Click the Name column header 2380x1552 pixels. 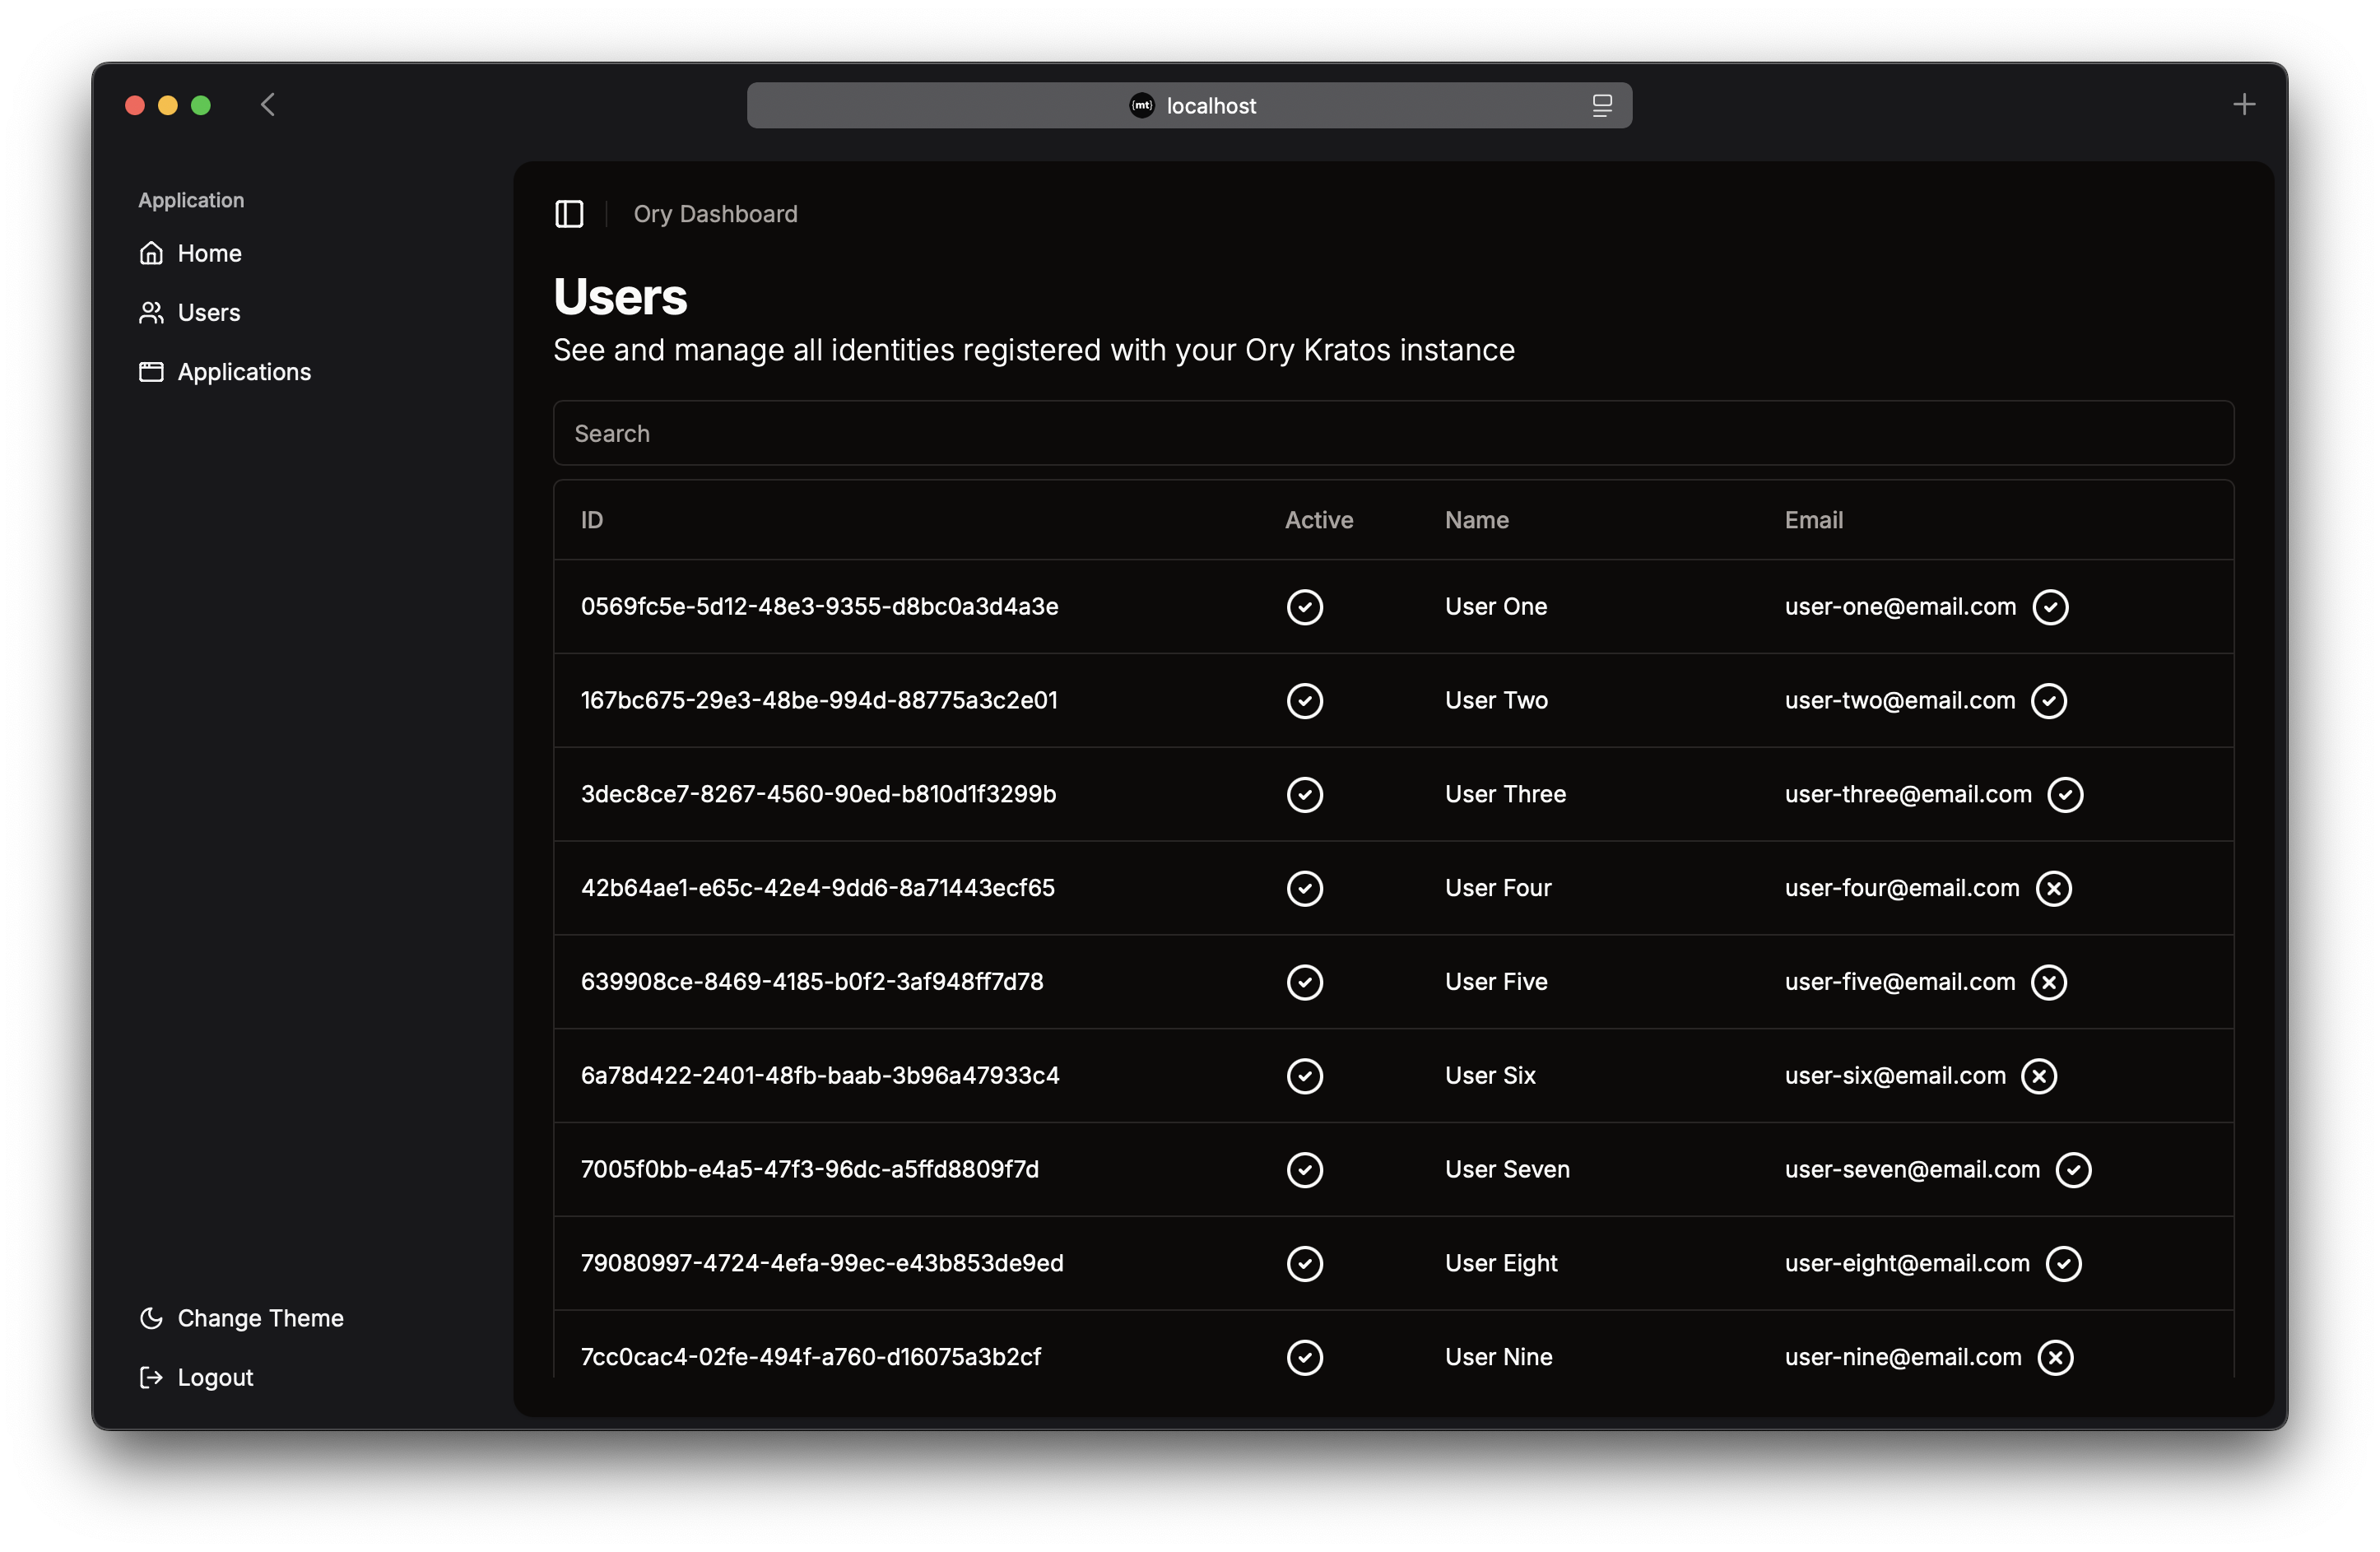[x=1477, y=520]
